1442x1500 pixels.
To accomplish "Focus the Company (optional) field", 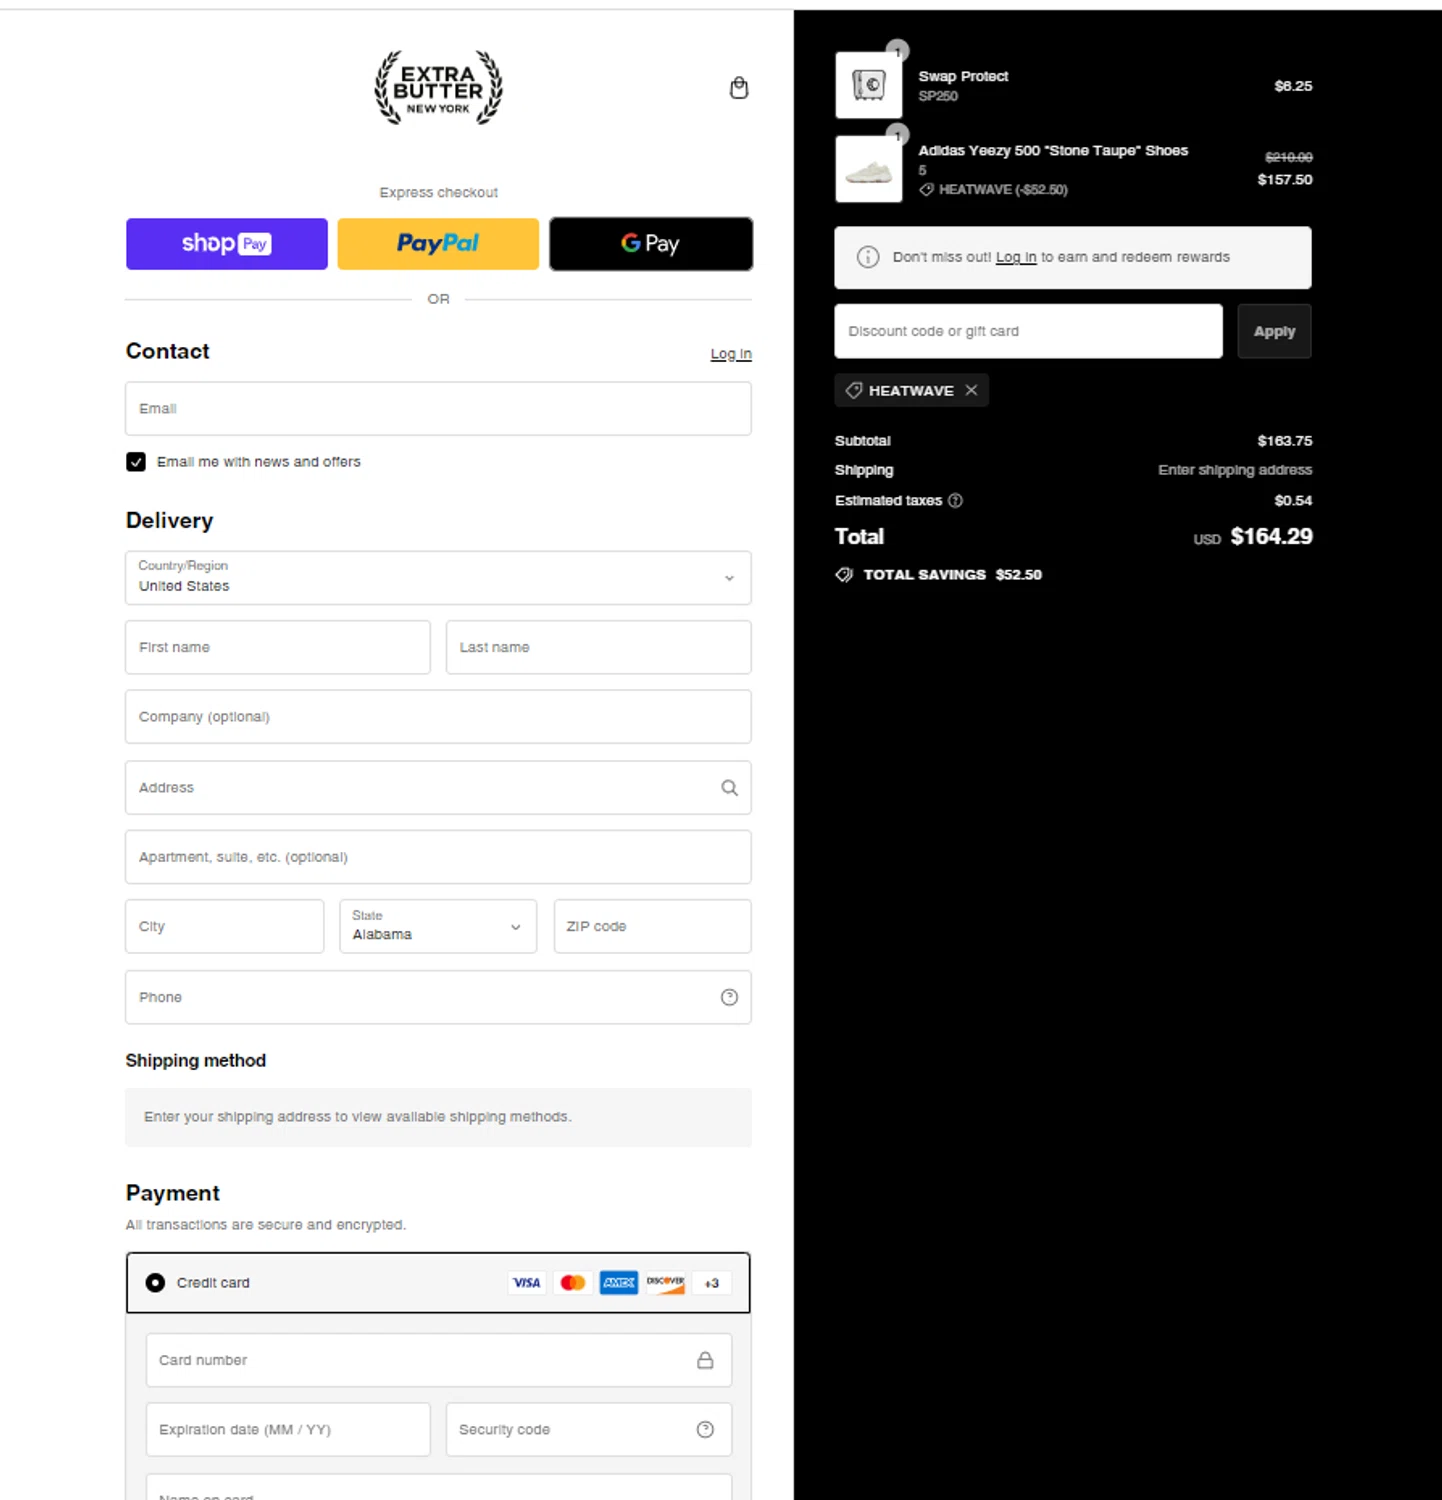I will pyautogui.click(x=438, y=717).
